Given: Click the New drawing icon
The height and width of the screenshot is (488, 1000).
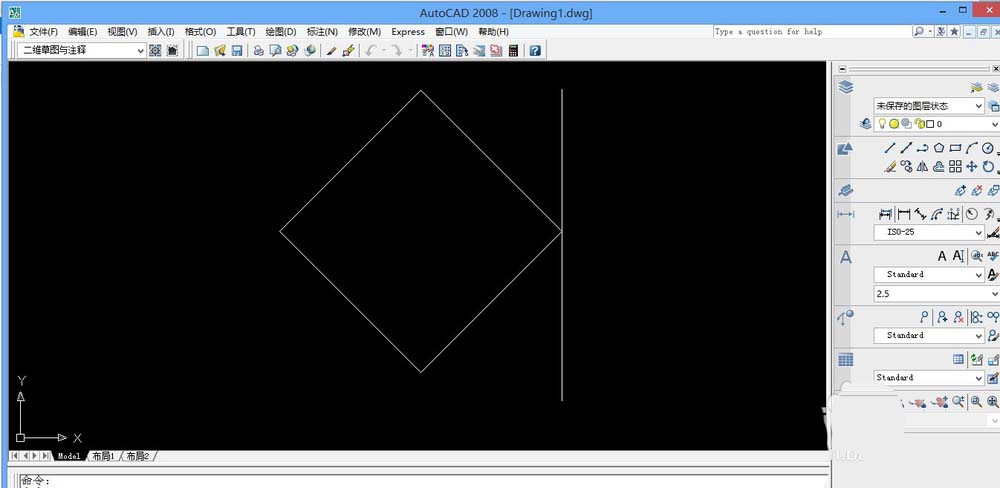Looking at the screenshot, I should coord(203,51).
